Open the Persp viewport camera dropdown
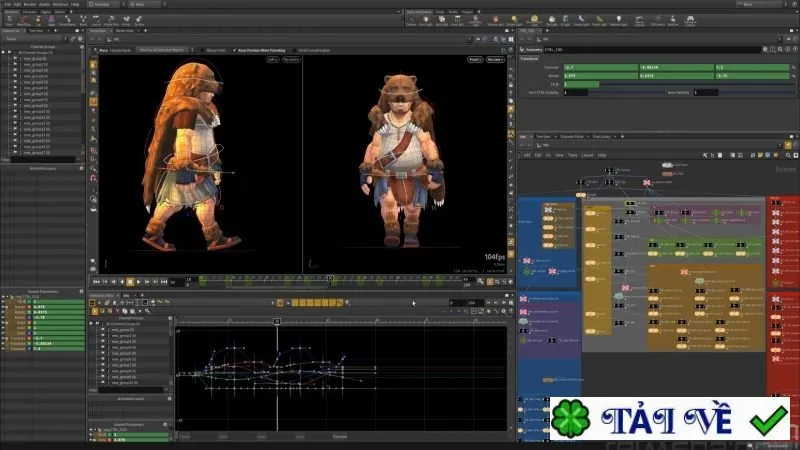This screenshot has width=800, height=450. 475,60
